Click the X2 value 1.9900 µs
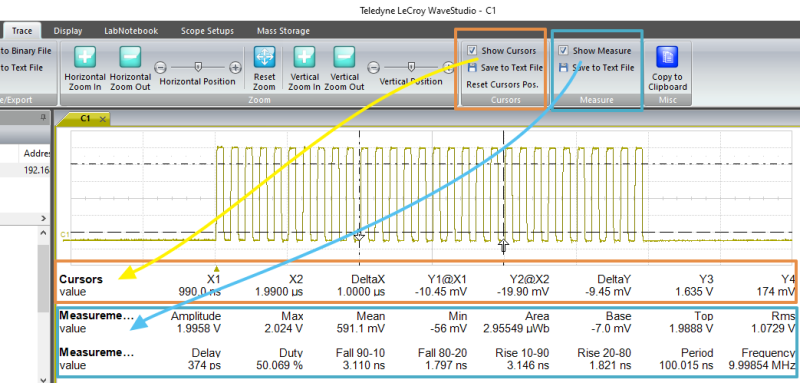The height and width of the screenshot is (383, 800). [279, 292]
